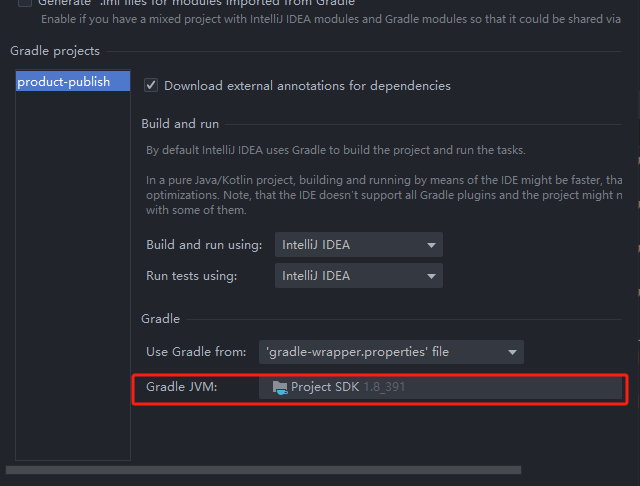Click the 'Gradle projects' section heading

[x=55, y=51]
